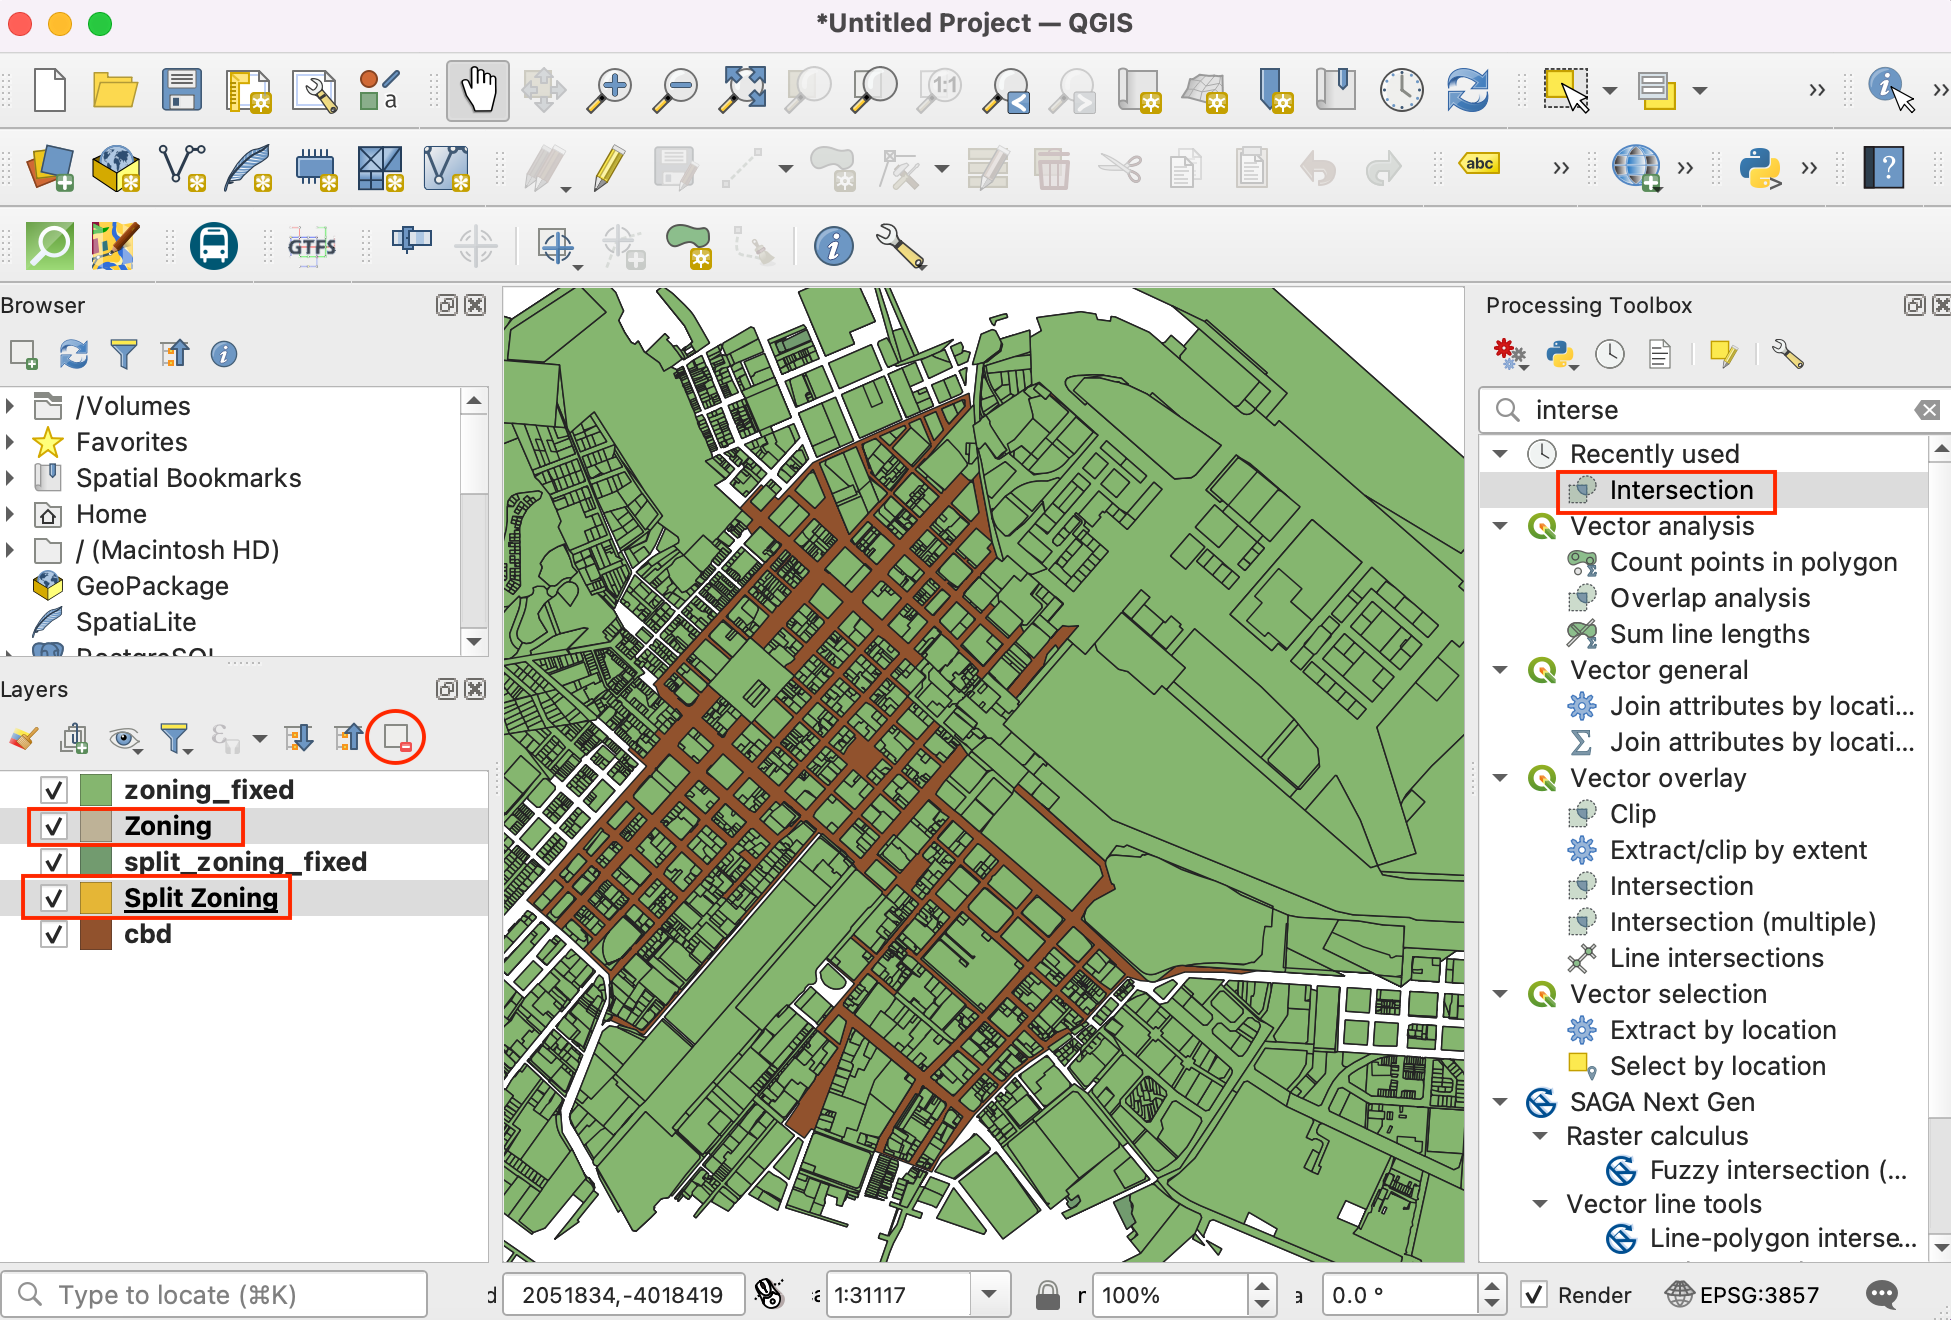Screen dimensions: 1951x1320
Task: Click the Refresh map icon
Action: (x=1467, y=90)
